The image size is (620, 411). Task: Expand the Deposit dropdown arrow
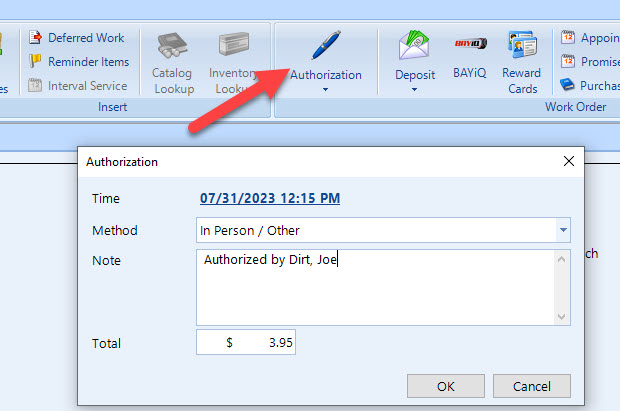pyautogui.click(x=414, y=90)
